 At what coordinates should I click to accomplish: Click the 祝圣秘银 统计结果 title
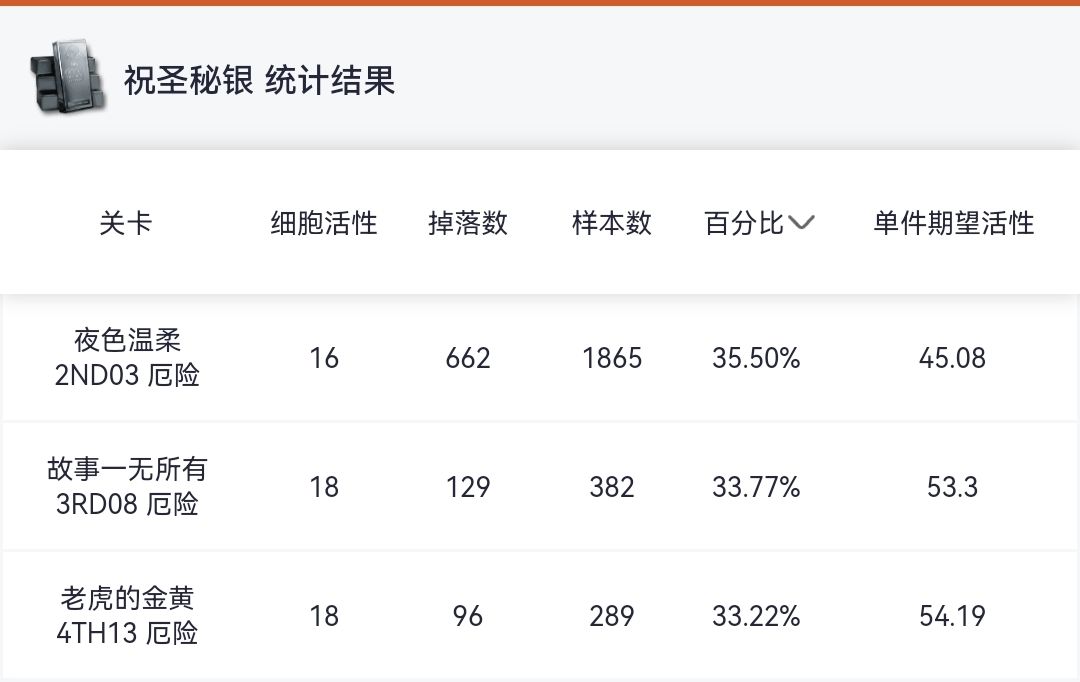260,80
